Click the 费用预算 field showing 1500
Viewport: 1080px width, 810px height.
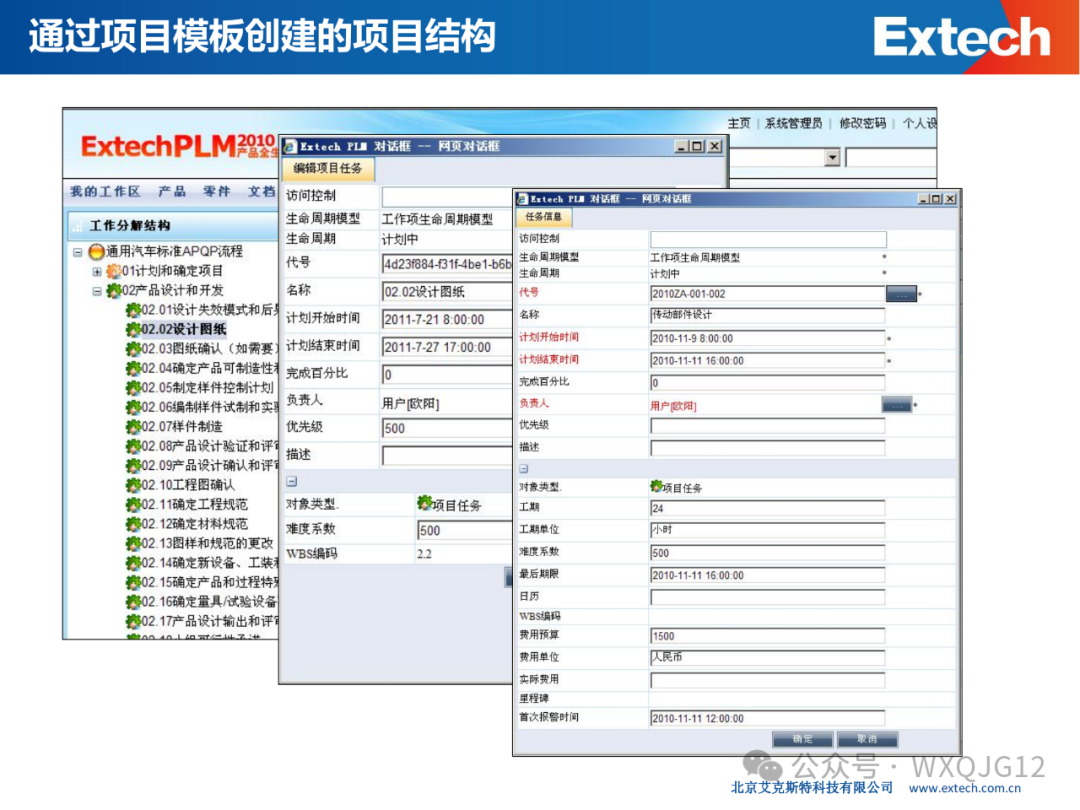[x=767, y=636]
